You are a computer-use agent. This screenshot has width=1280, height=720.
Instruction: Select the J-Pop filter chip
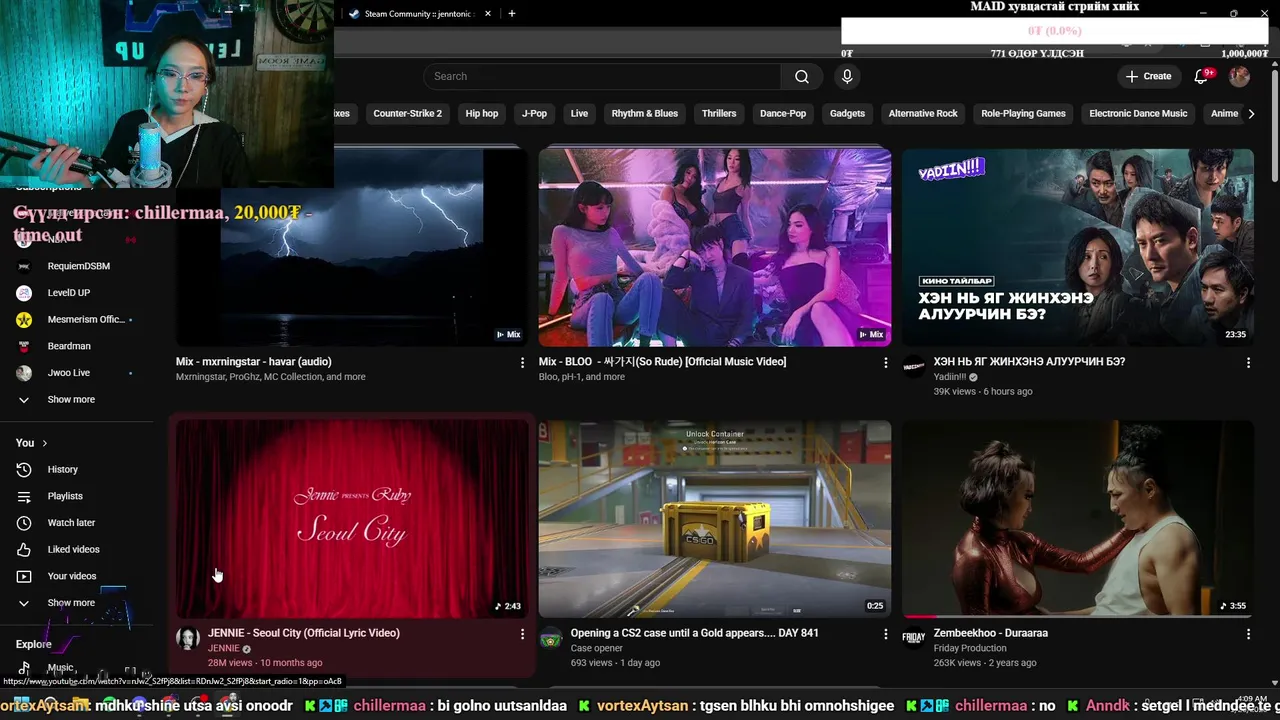534,114
